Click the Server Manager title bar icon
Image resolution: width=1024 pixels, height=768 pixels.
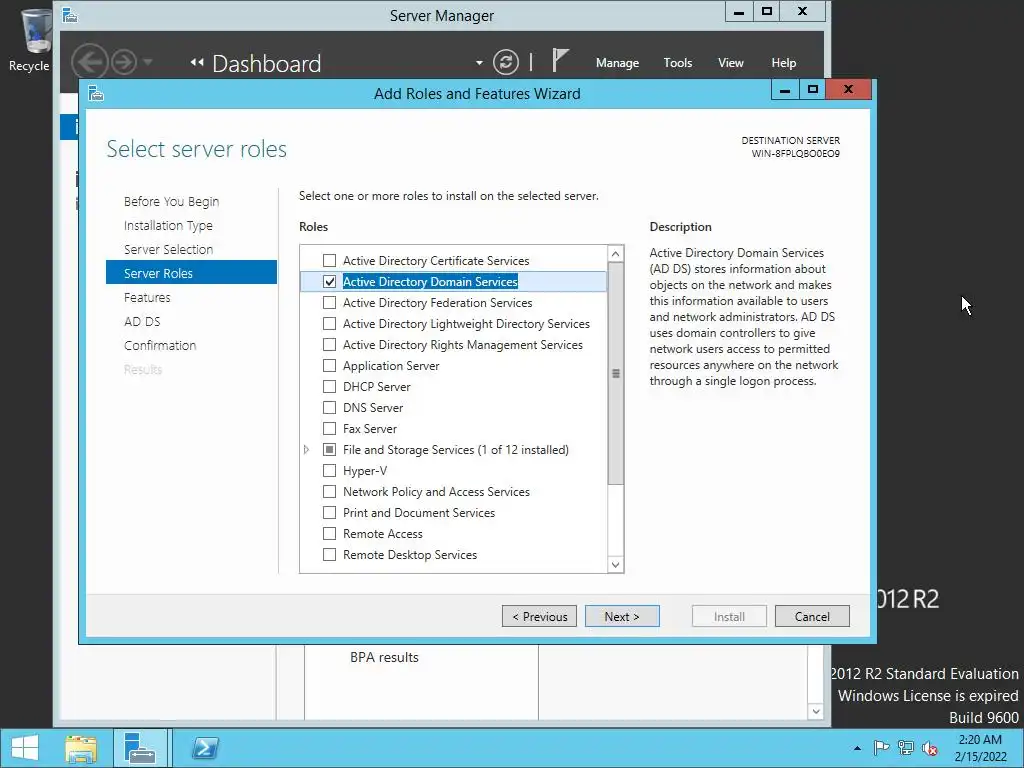[70, 14]
